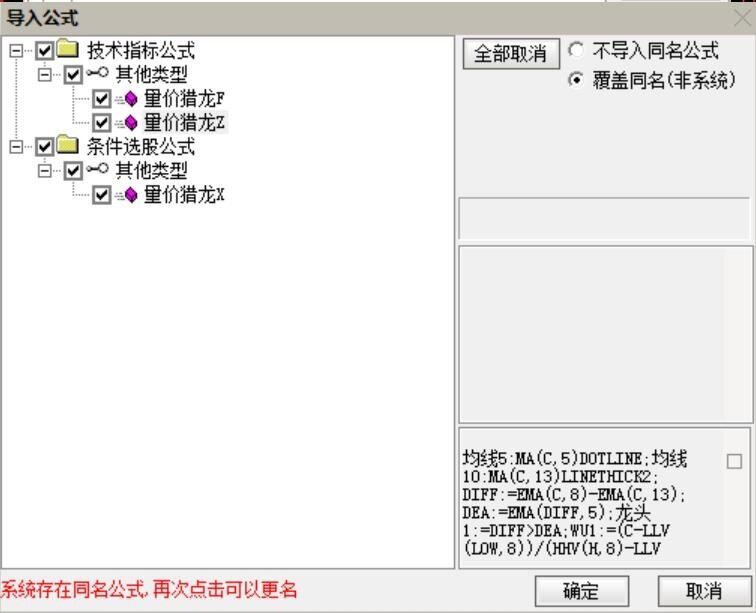The image size is (756, 613).
Task: Confirm import with 确定 button
Action: tap(582, 590)
